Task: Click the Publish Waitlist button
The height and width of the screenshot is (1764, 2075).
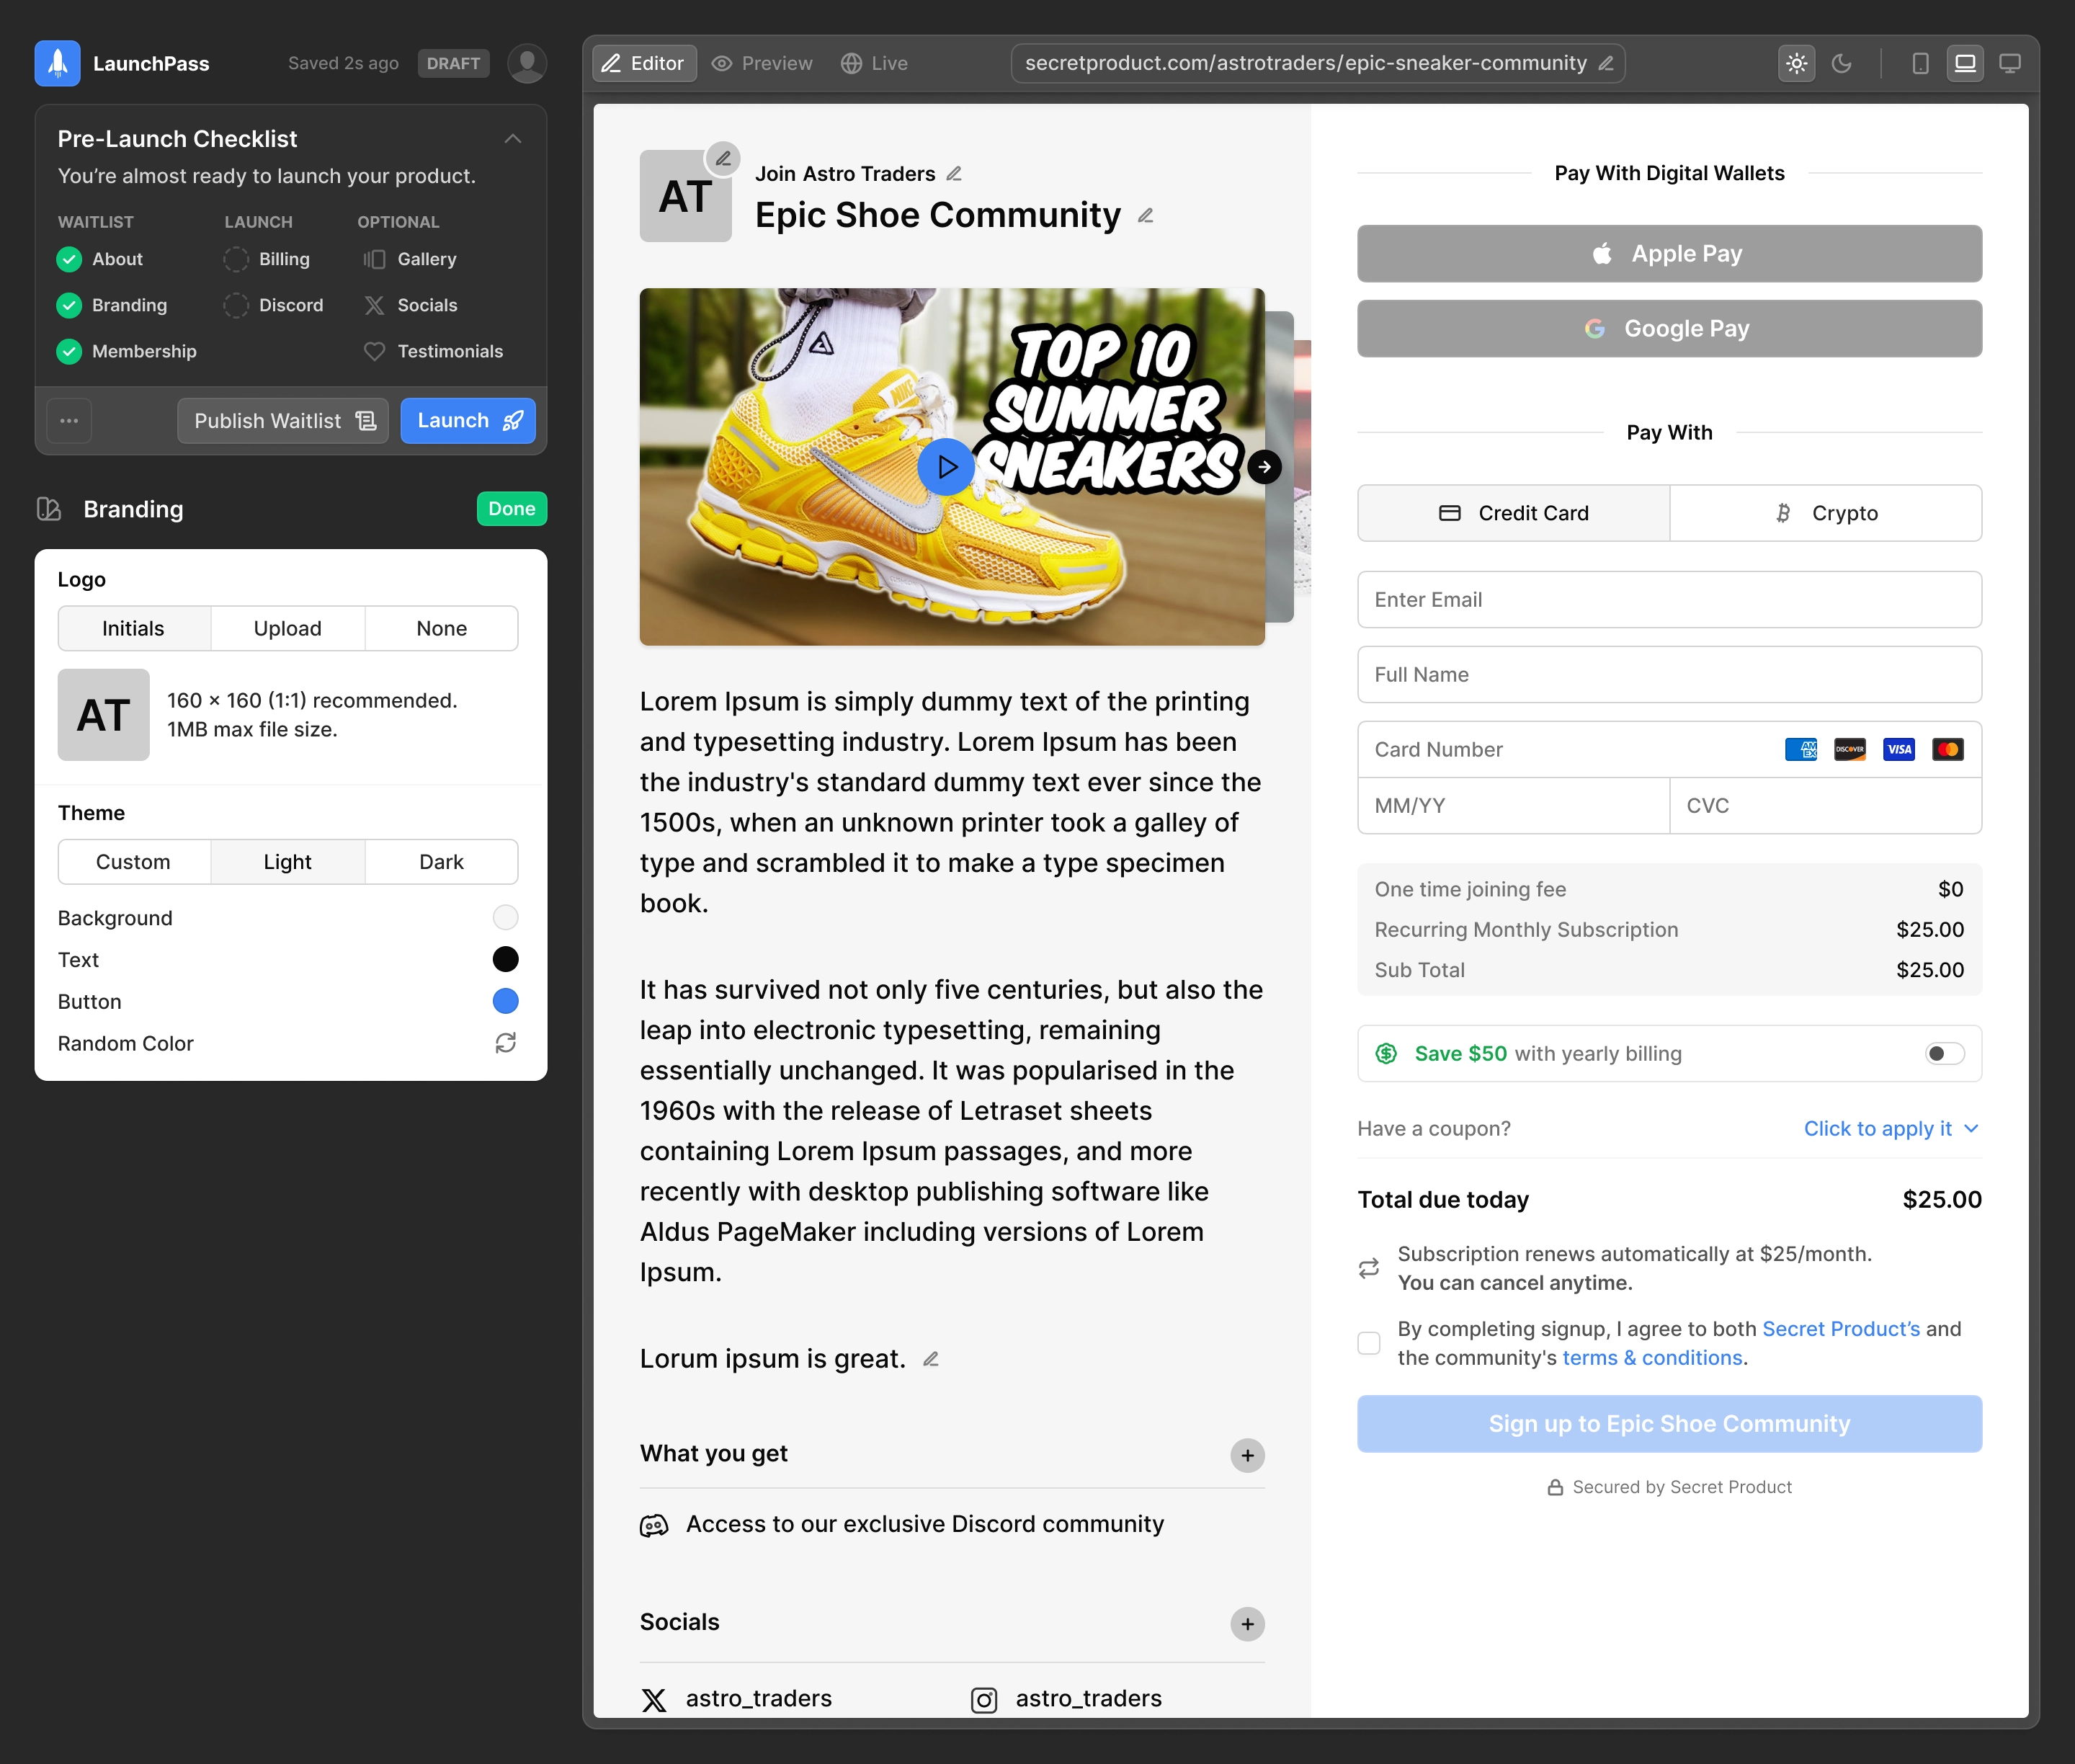Action: (283, 421)
